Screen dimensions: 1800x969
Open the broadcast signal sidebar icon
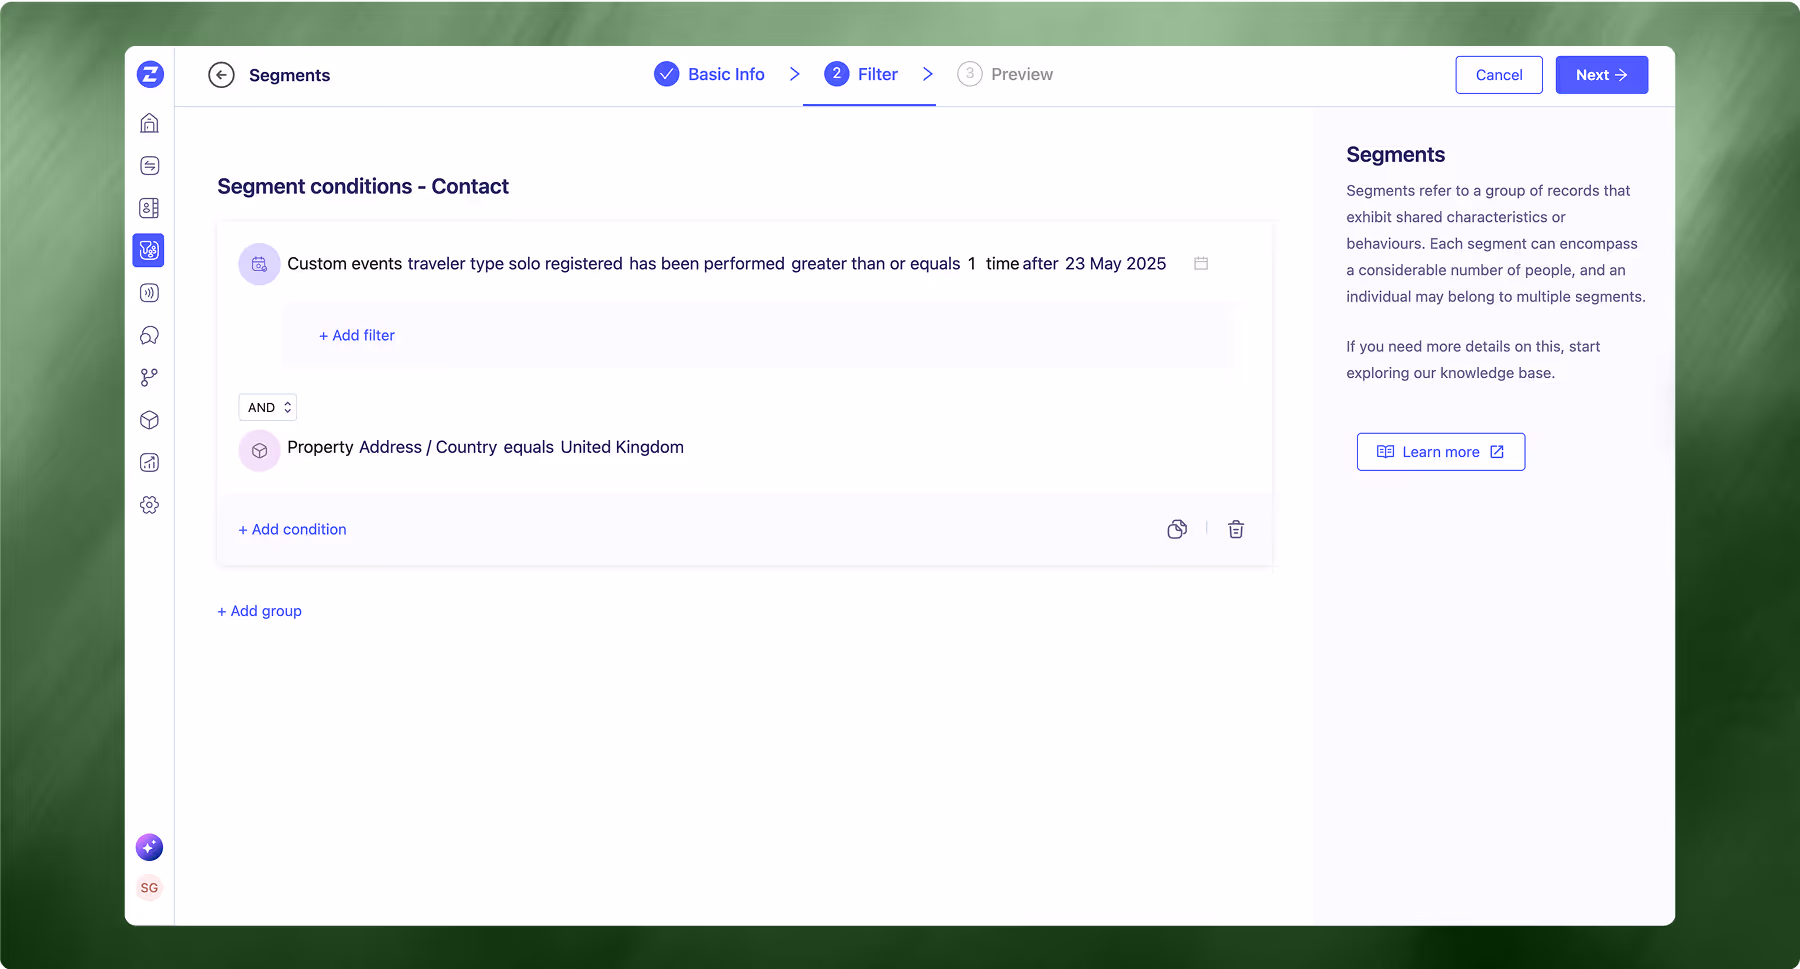click(149, 293)
